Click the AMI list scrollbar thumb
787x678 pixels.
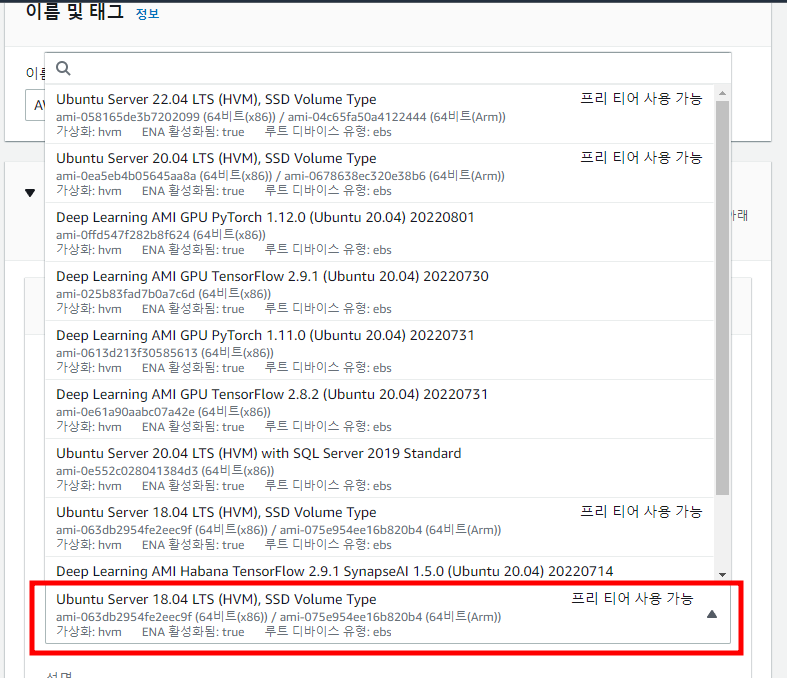pyautogui.click(x=722, y=298)
